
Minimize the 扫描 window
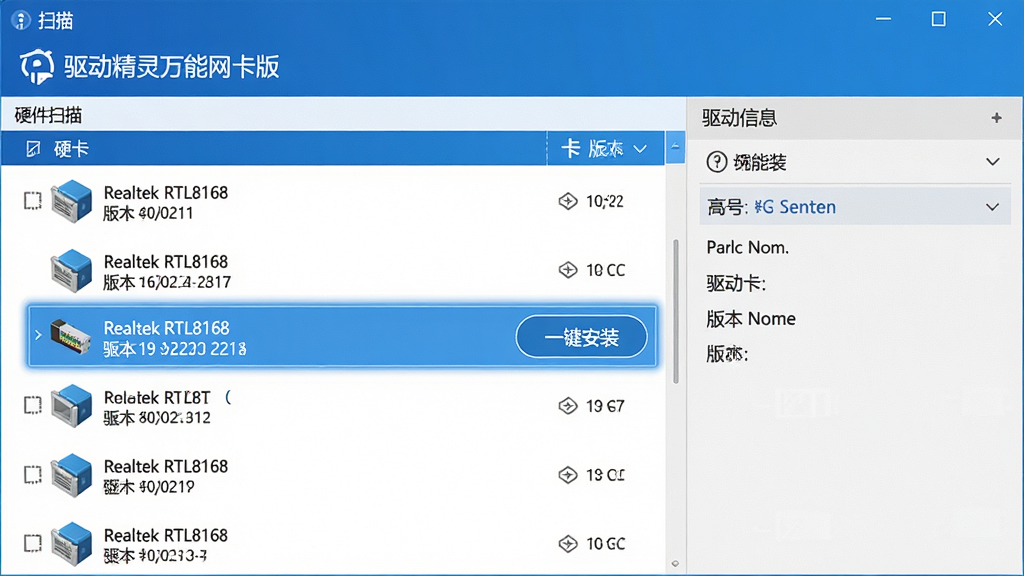(x=883, y=20)
